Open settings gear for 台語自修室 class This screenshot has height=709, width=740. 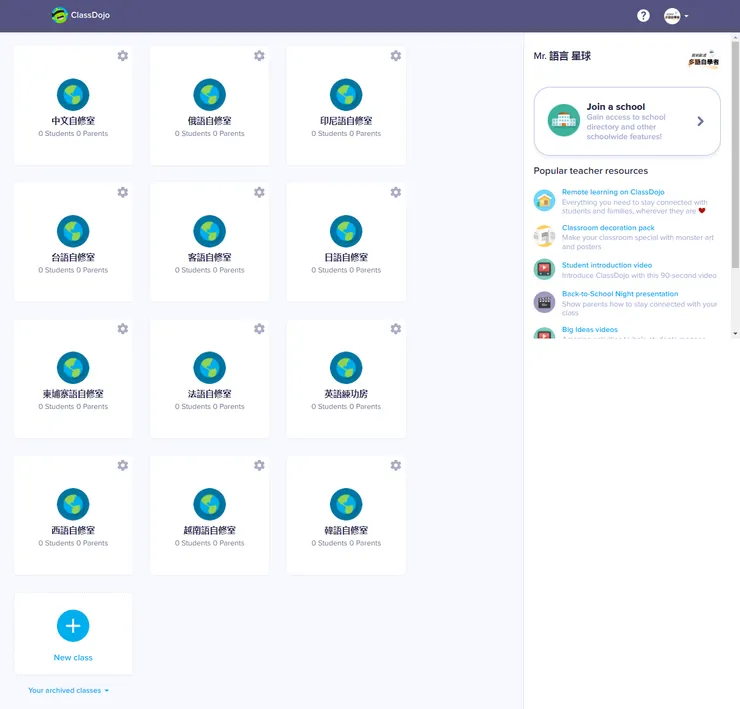tap(123, 192)
